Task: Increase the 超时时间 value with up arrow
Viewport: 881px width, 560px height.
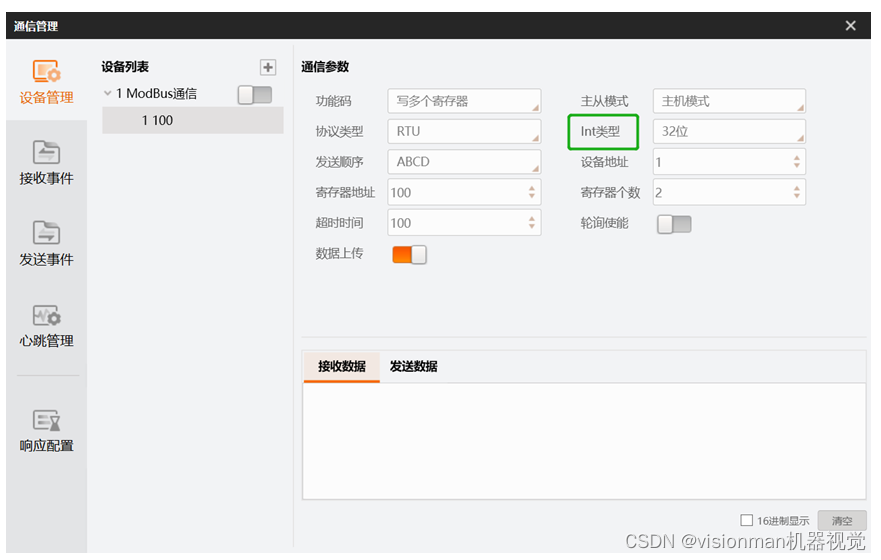Action: [x=532, y=219]
